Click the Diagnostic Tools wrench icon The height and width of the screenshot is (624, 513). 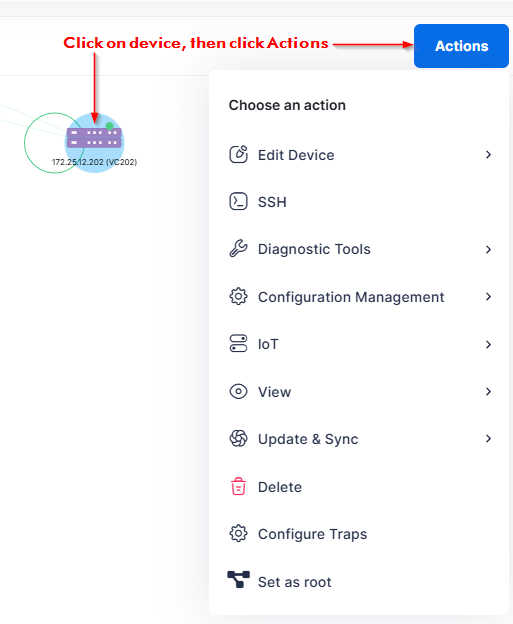point(238,249)
